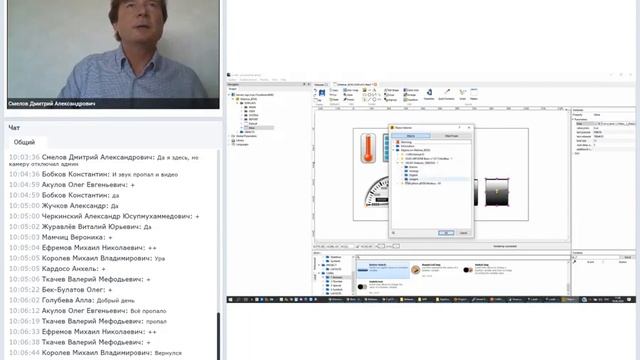Image resolution: width=640 pixels, height=360 pixels.
Task: Switch to the unselected tab in the dialog
Action: tap(451, 136)
